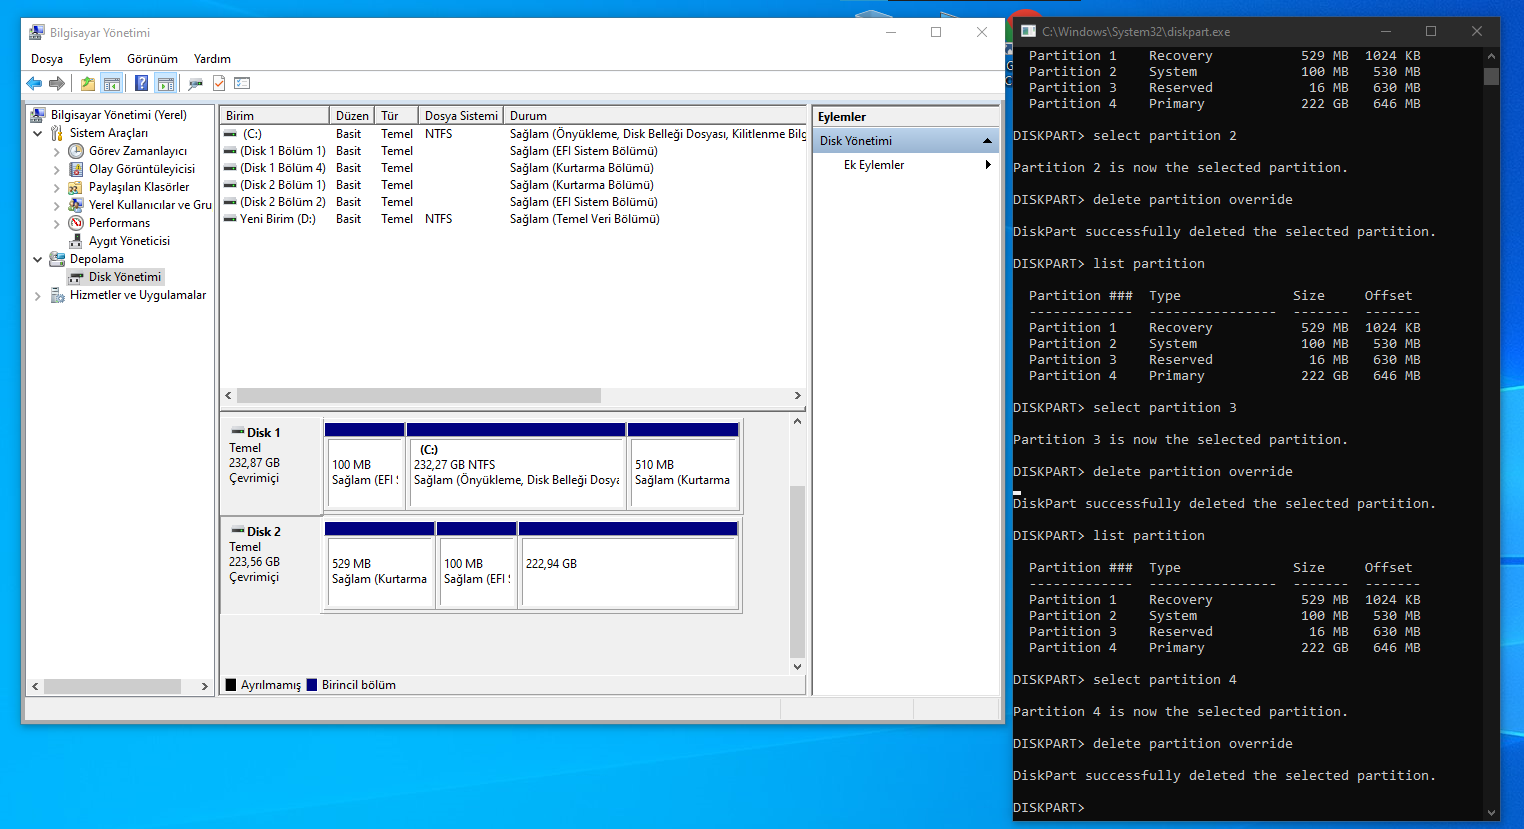The height and width of the screenshot is (829, 1524).
Task: Select the Performans gauge icon
Action: pos(76,223)
